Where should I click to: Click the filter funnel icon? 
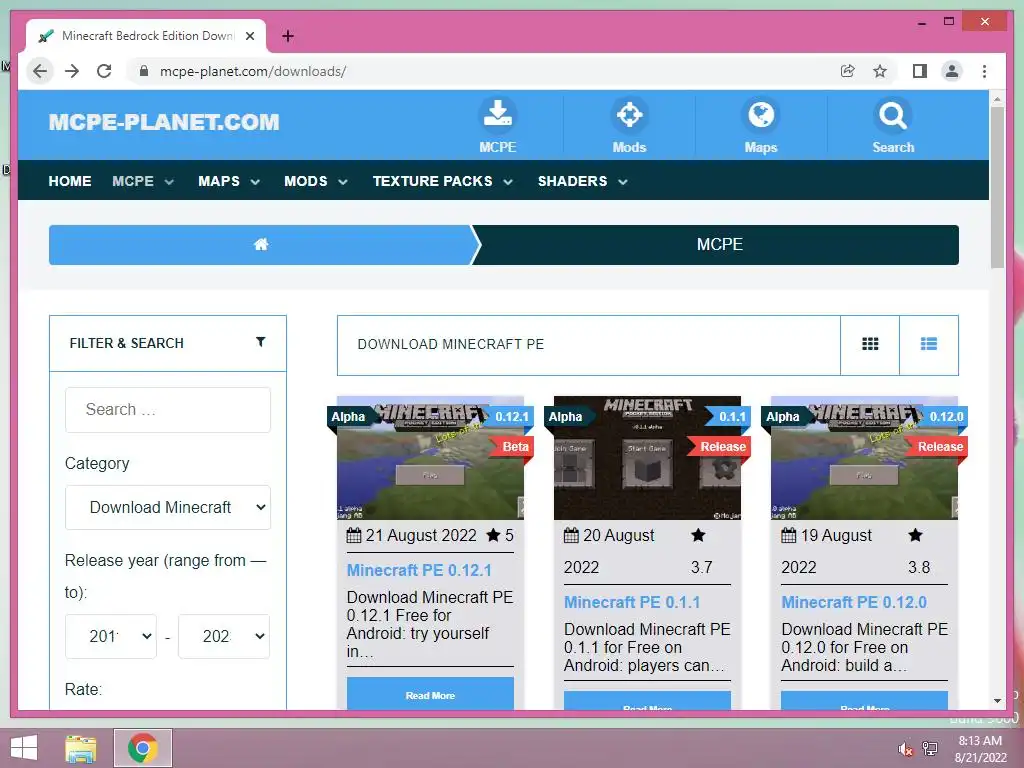[x=261, y=342]
